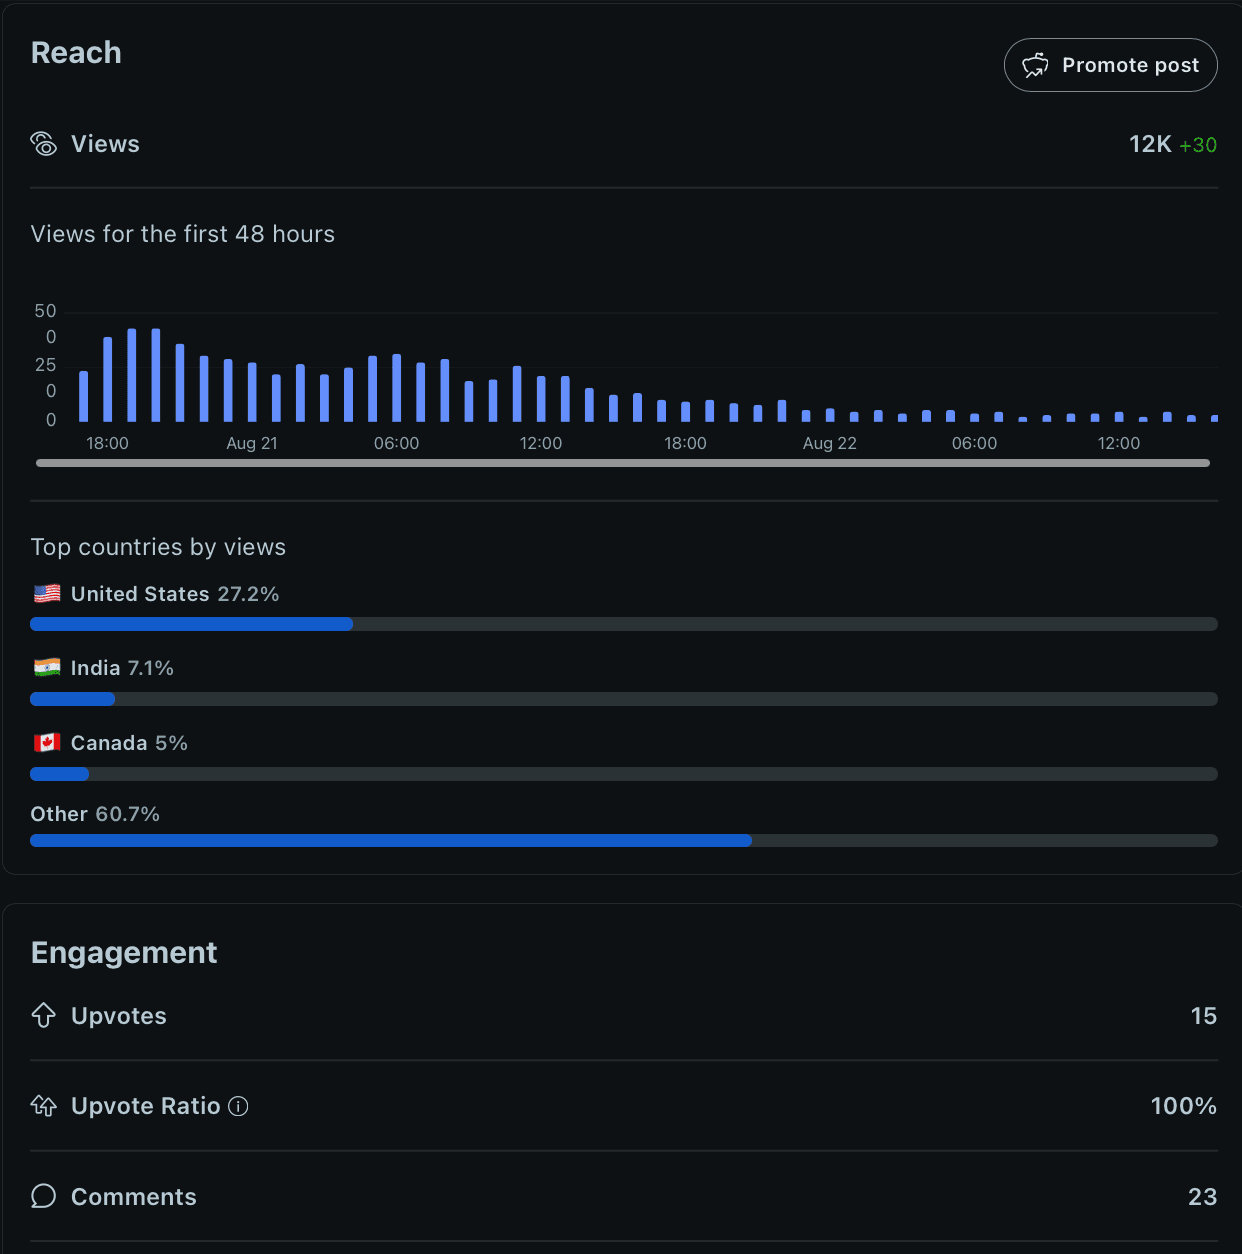Click the tallest bar near 18:00
Image resolution: width=1242 pixels, height=1254 pixels.
pyautogui.click(x=132, y=375)
